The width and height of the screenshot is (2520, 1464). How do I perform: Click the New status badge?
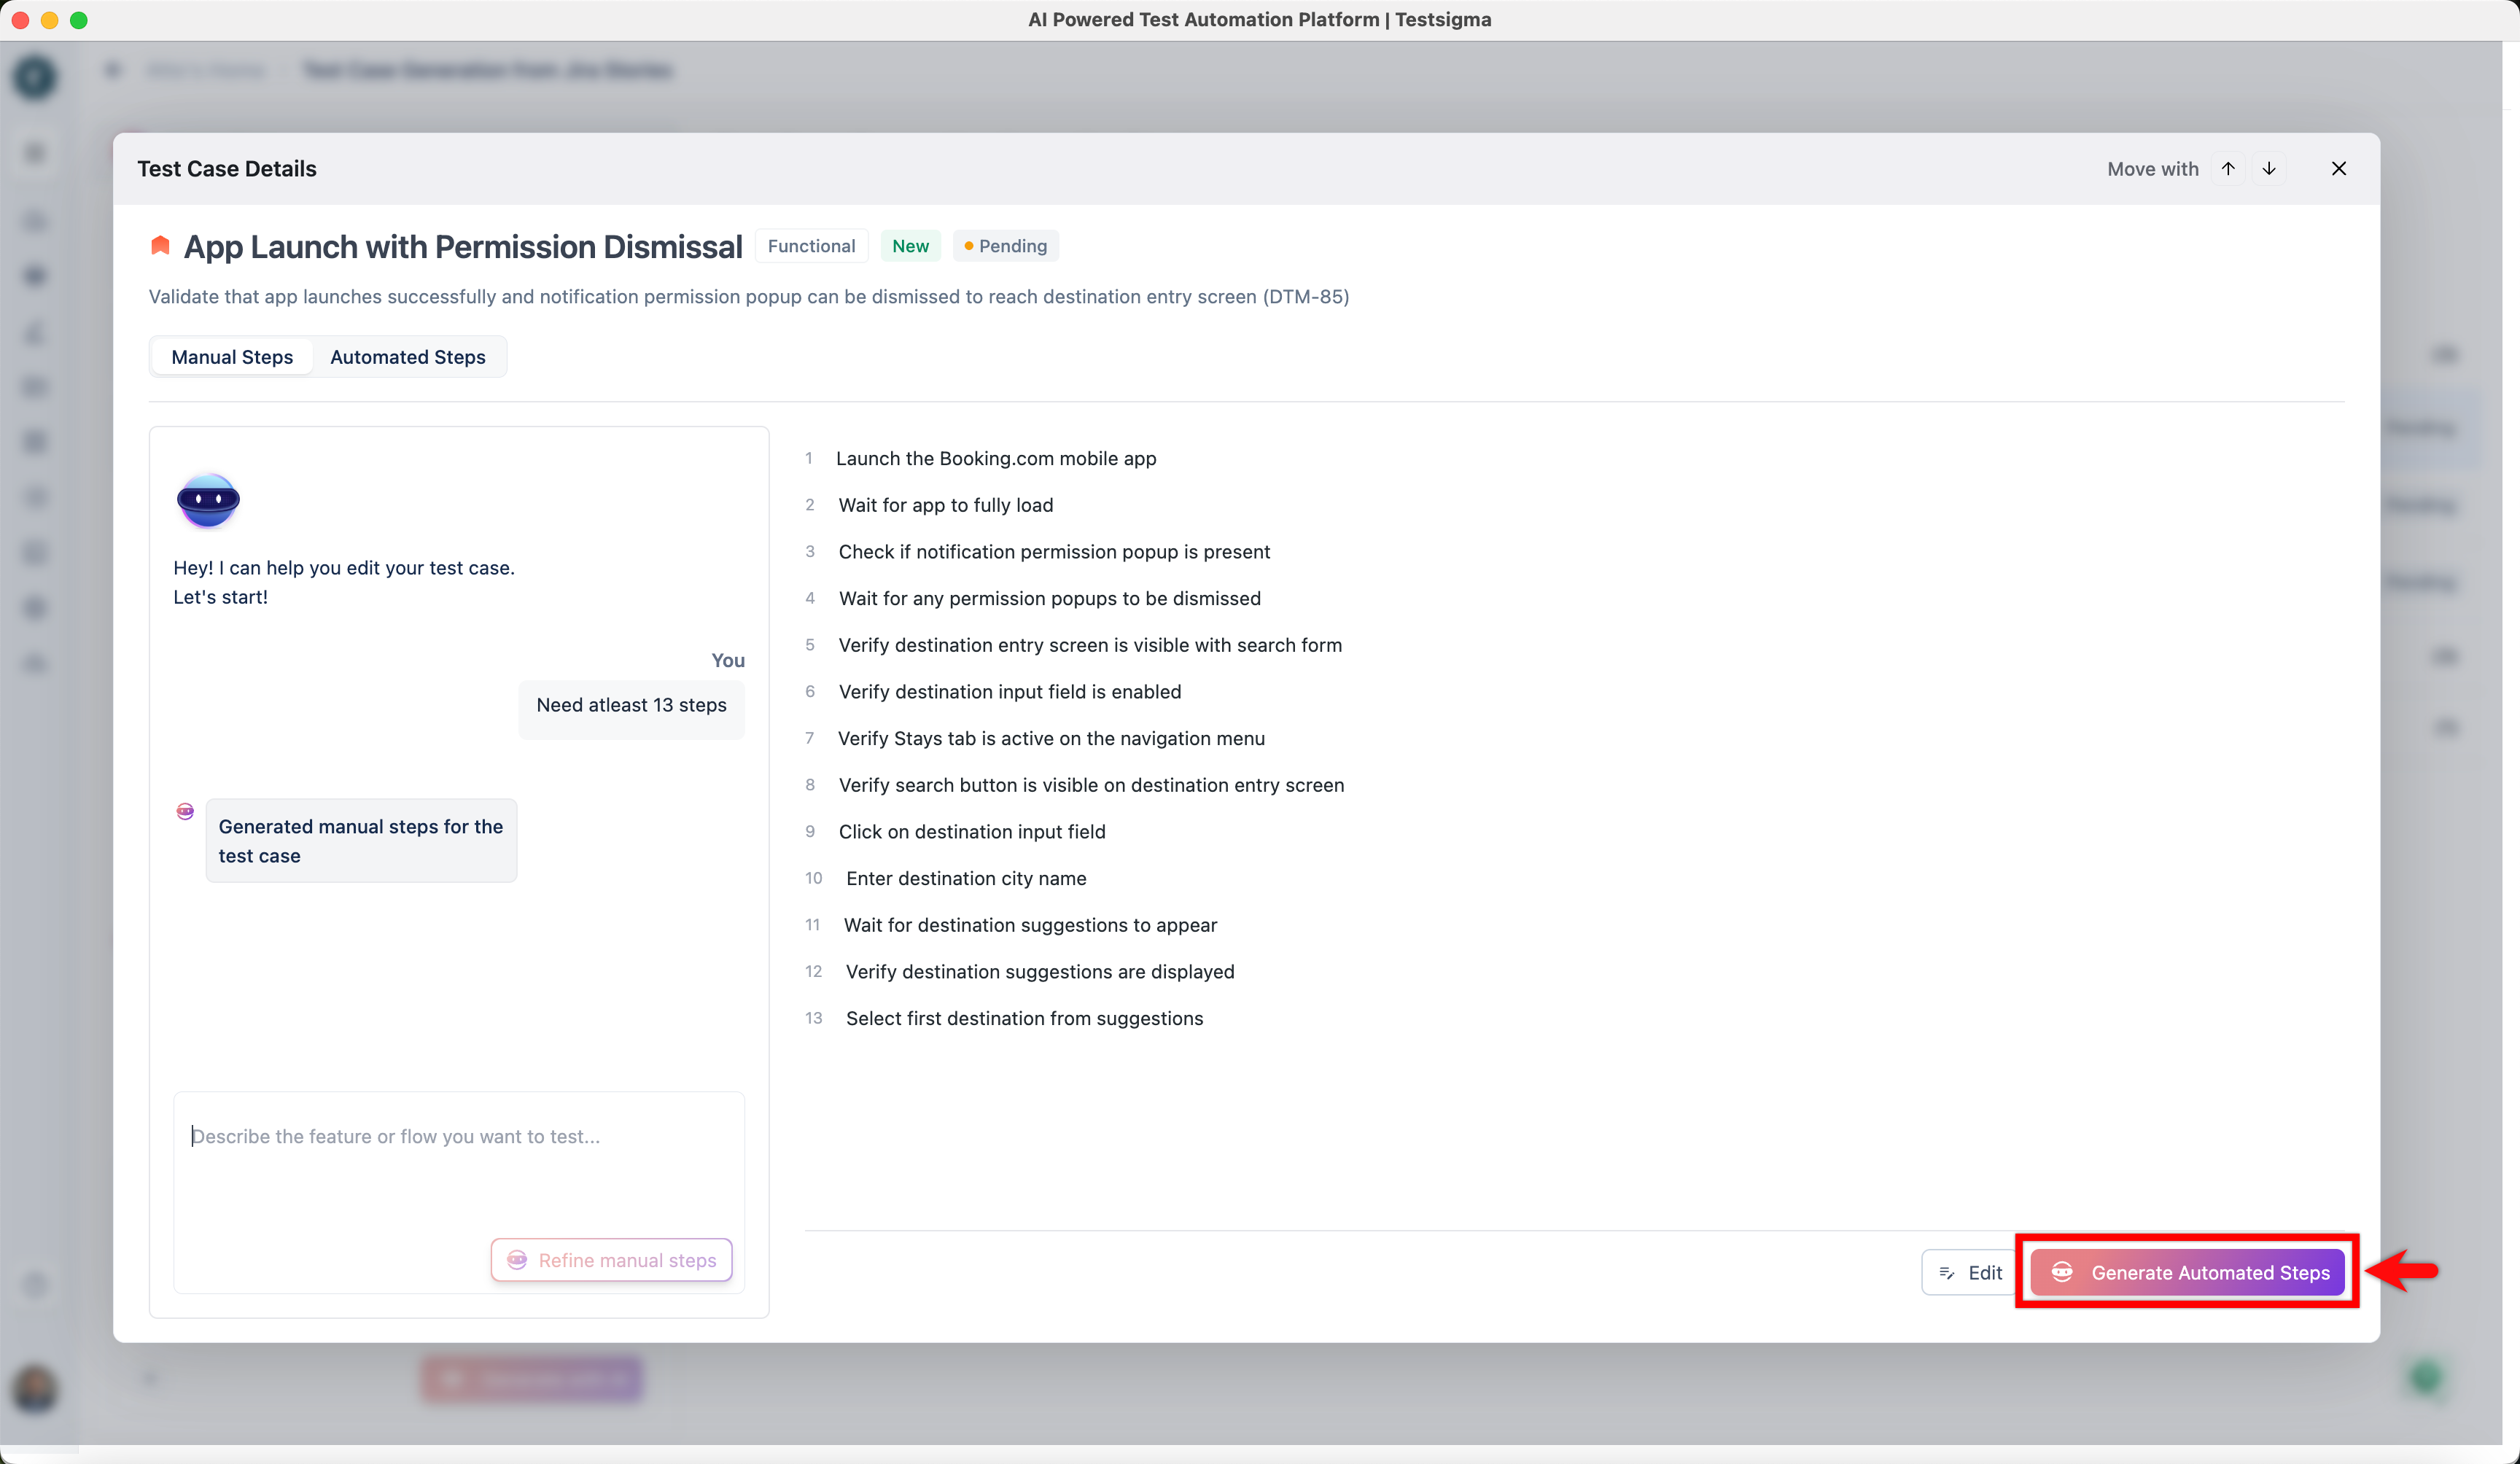910,245
